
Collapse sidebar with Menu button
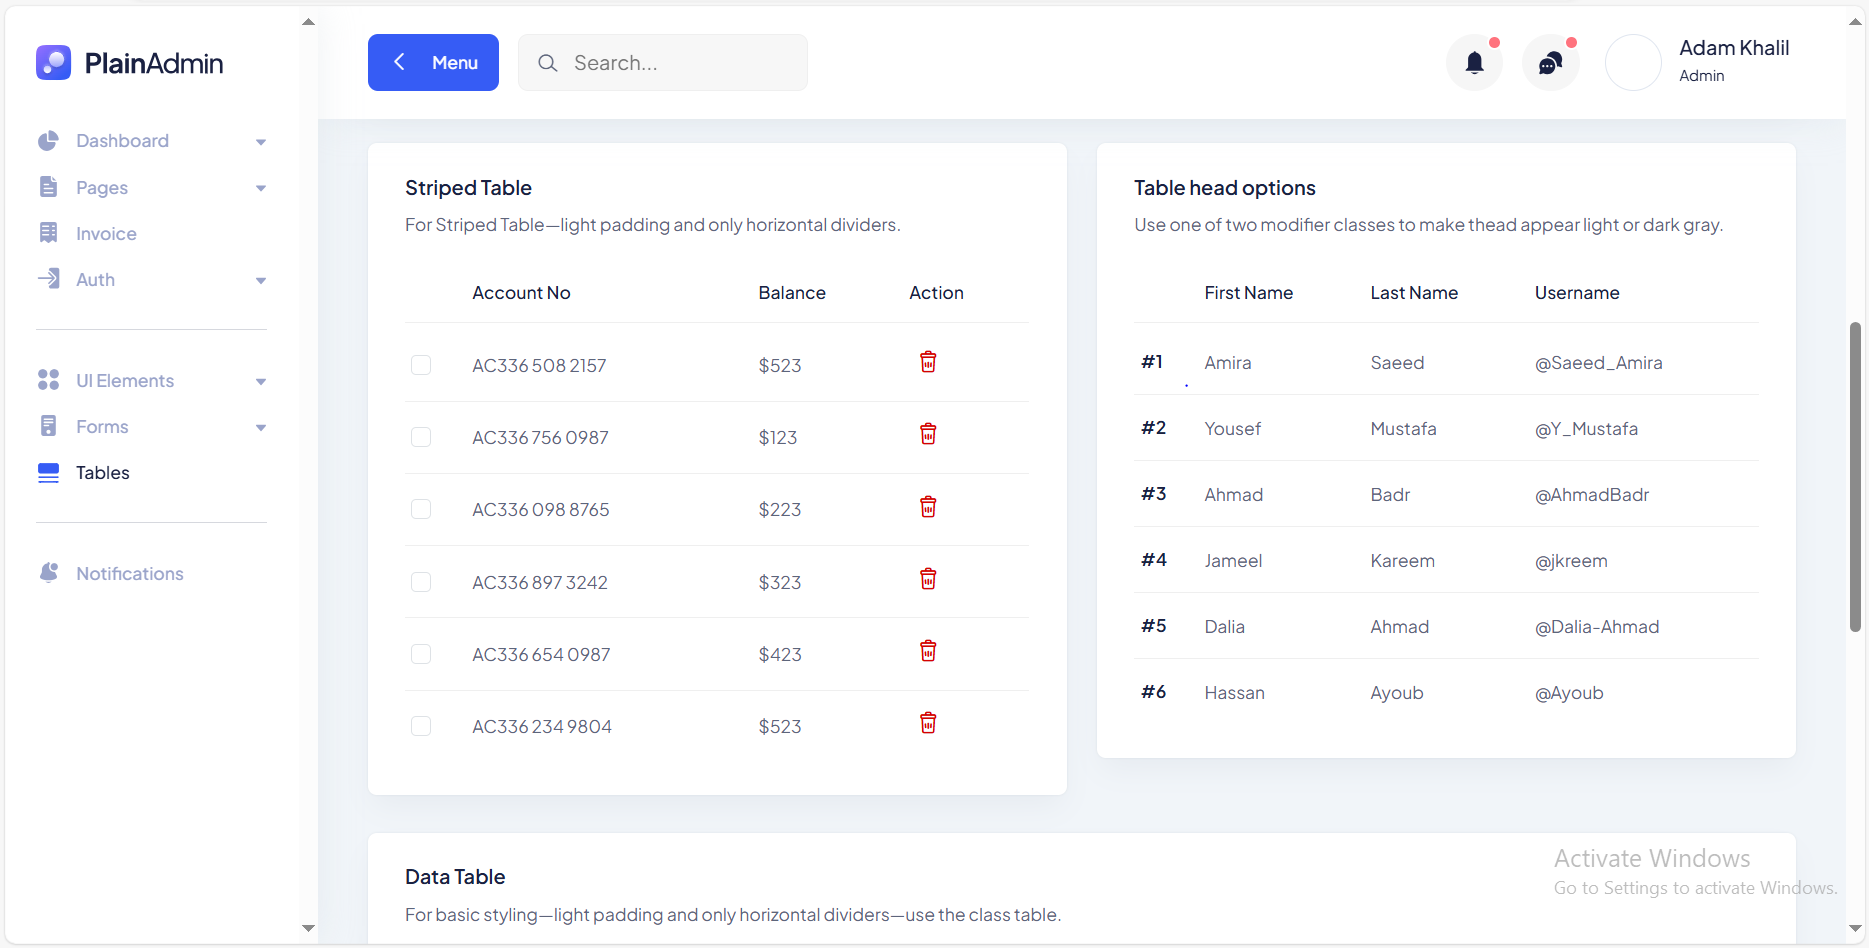(x=433, y=63)
